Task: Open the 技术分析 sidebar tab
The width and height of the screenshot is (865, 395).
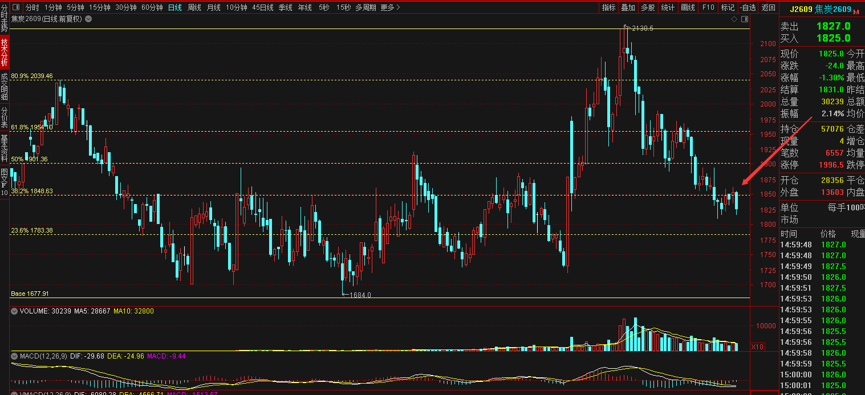Action: [4, 51]
